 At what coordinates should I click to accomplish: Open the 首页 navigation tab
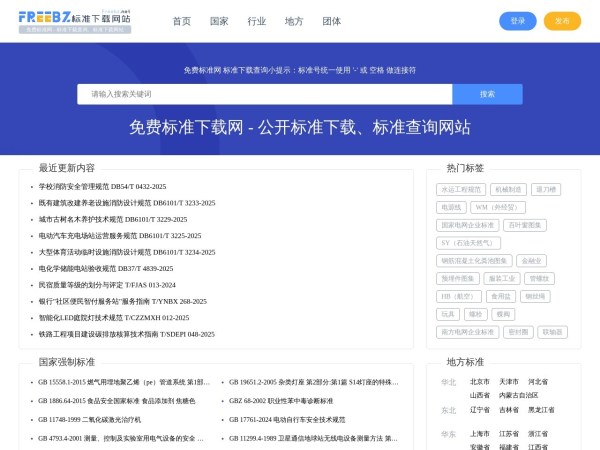point(181,21)
